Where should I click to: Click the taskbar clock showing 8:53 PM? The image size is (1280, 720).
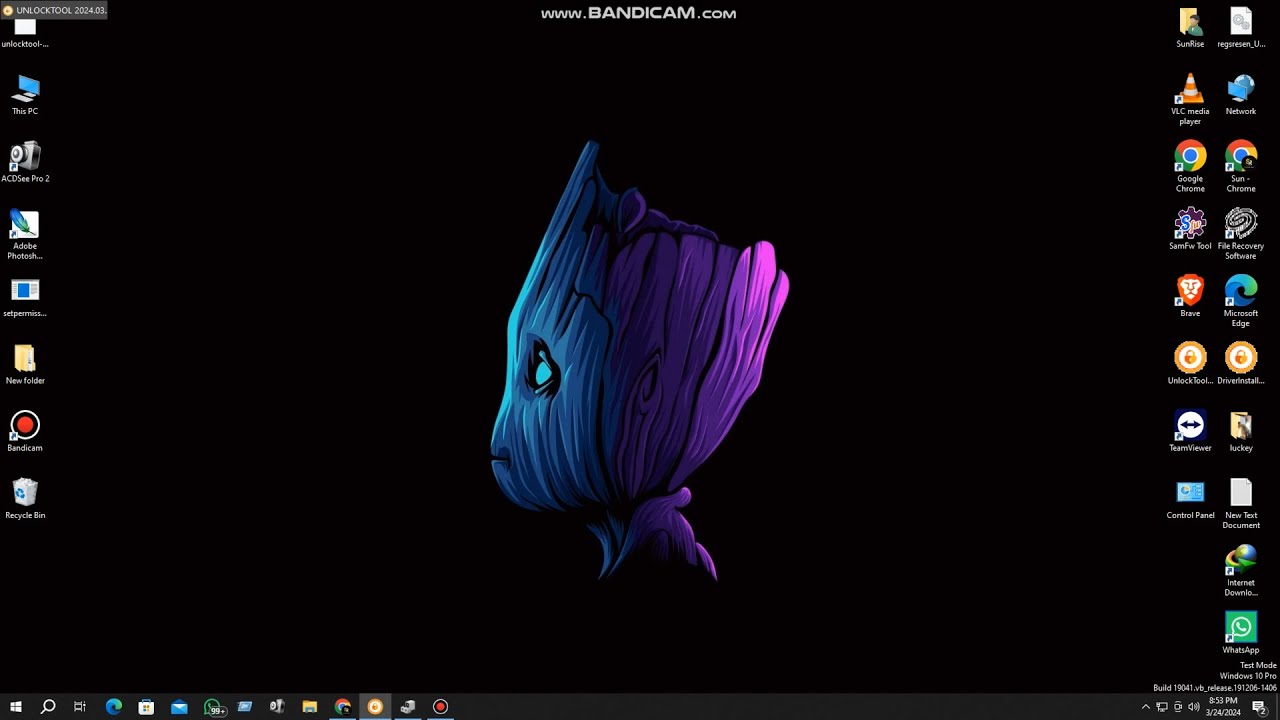1223,707
